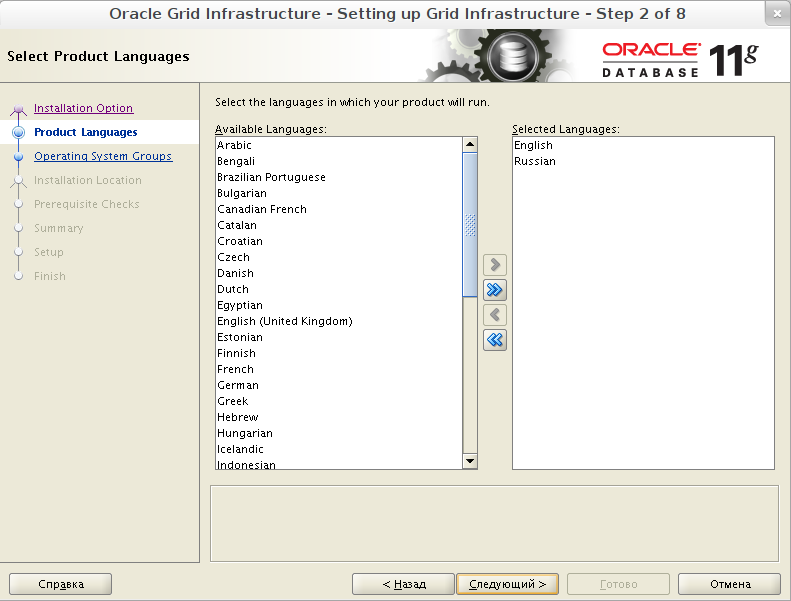Screen dimensions: 791x601
Task: Select German in Available Languages
Action: 338,386
